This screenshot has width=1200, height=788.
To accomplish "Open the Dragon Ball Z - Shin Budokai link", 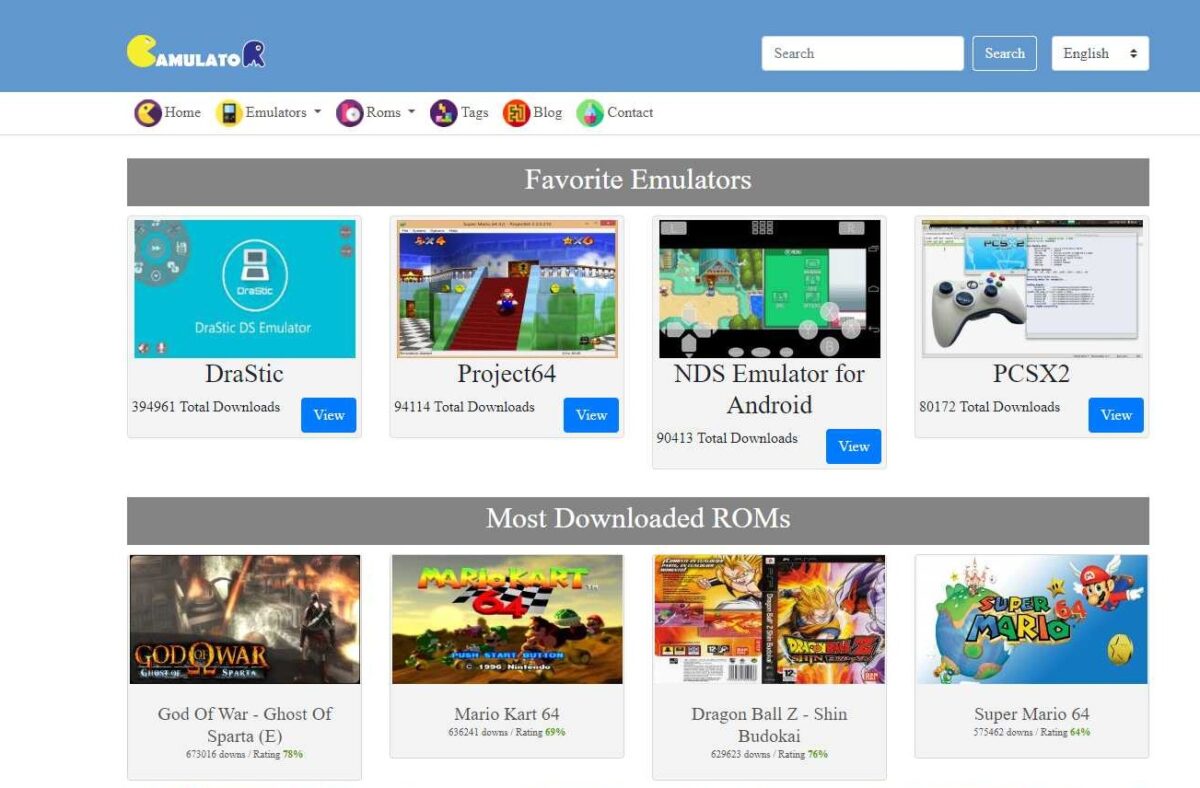I will coord(769,724).
